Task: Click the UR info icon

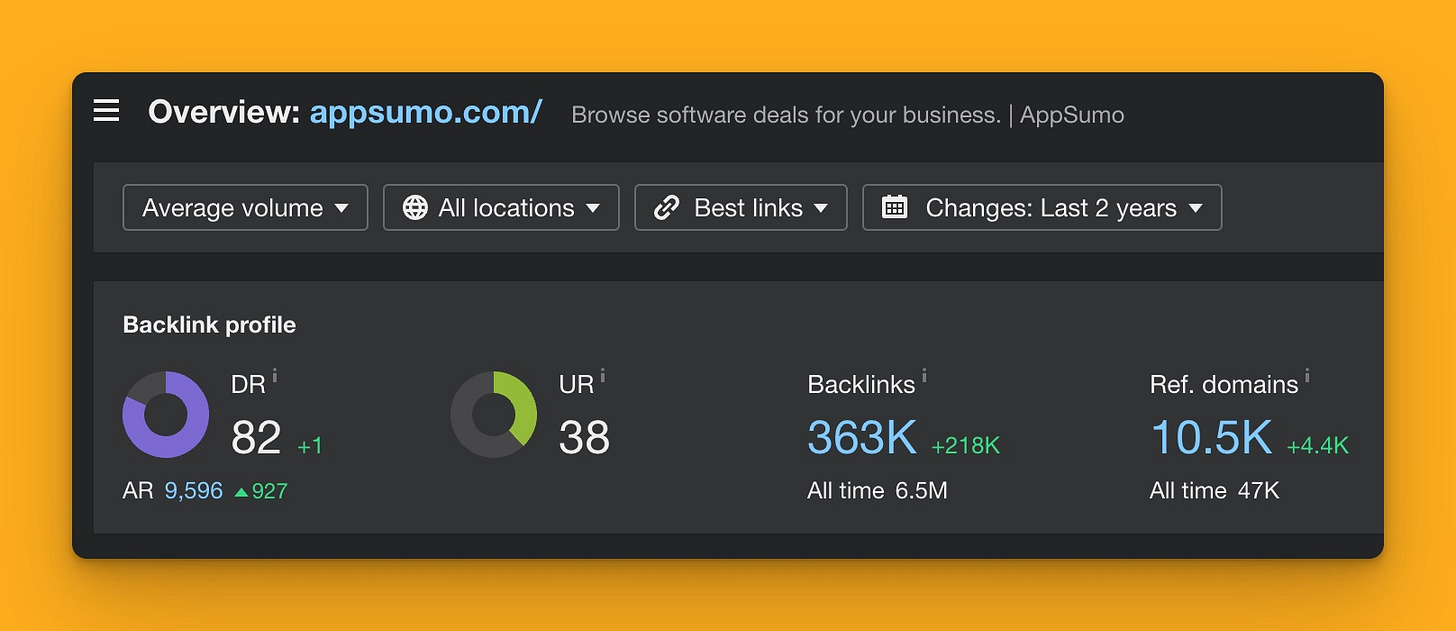Action: click(x=603, y=375)
